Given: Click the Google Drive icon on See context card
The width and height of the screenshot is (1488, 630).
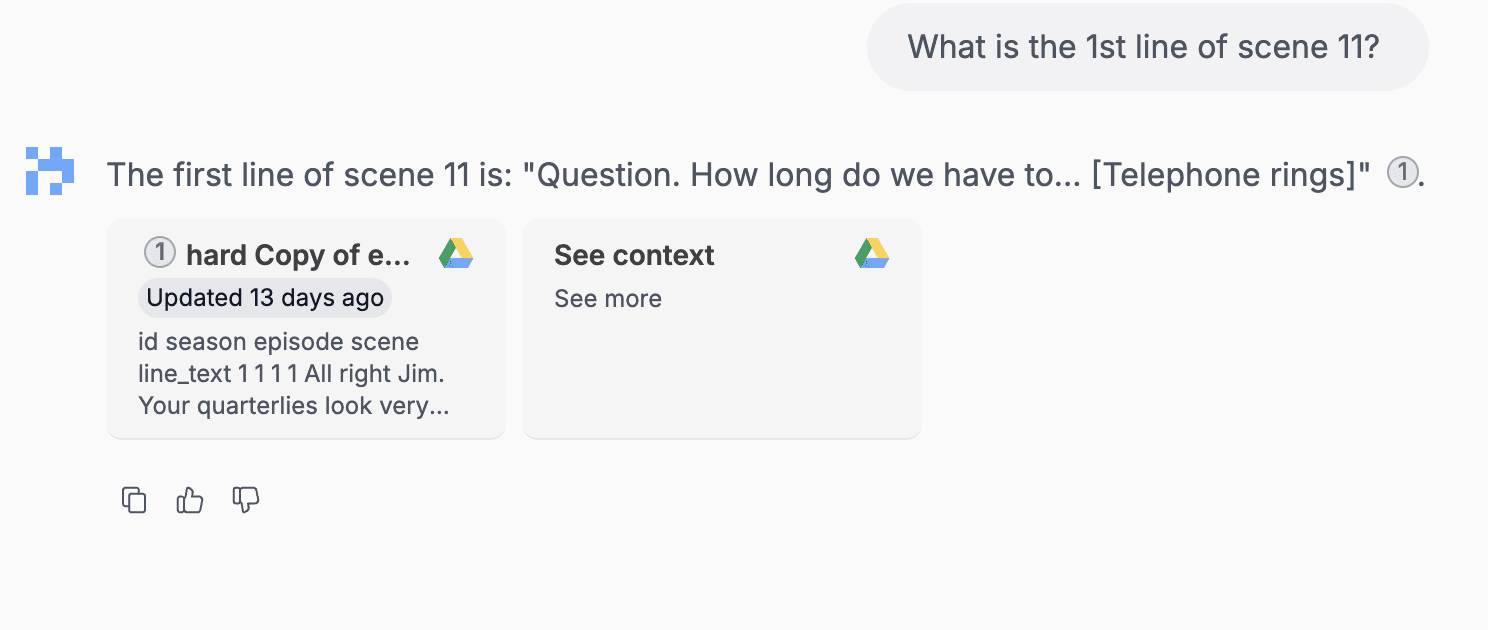Looking at the screenshot, I should pyautogui.click(x=872, y=254).
